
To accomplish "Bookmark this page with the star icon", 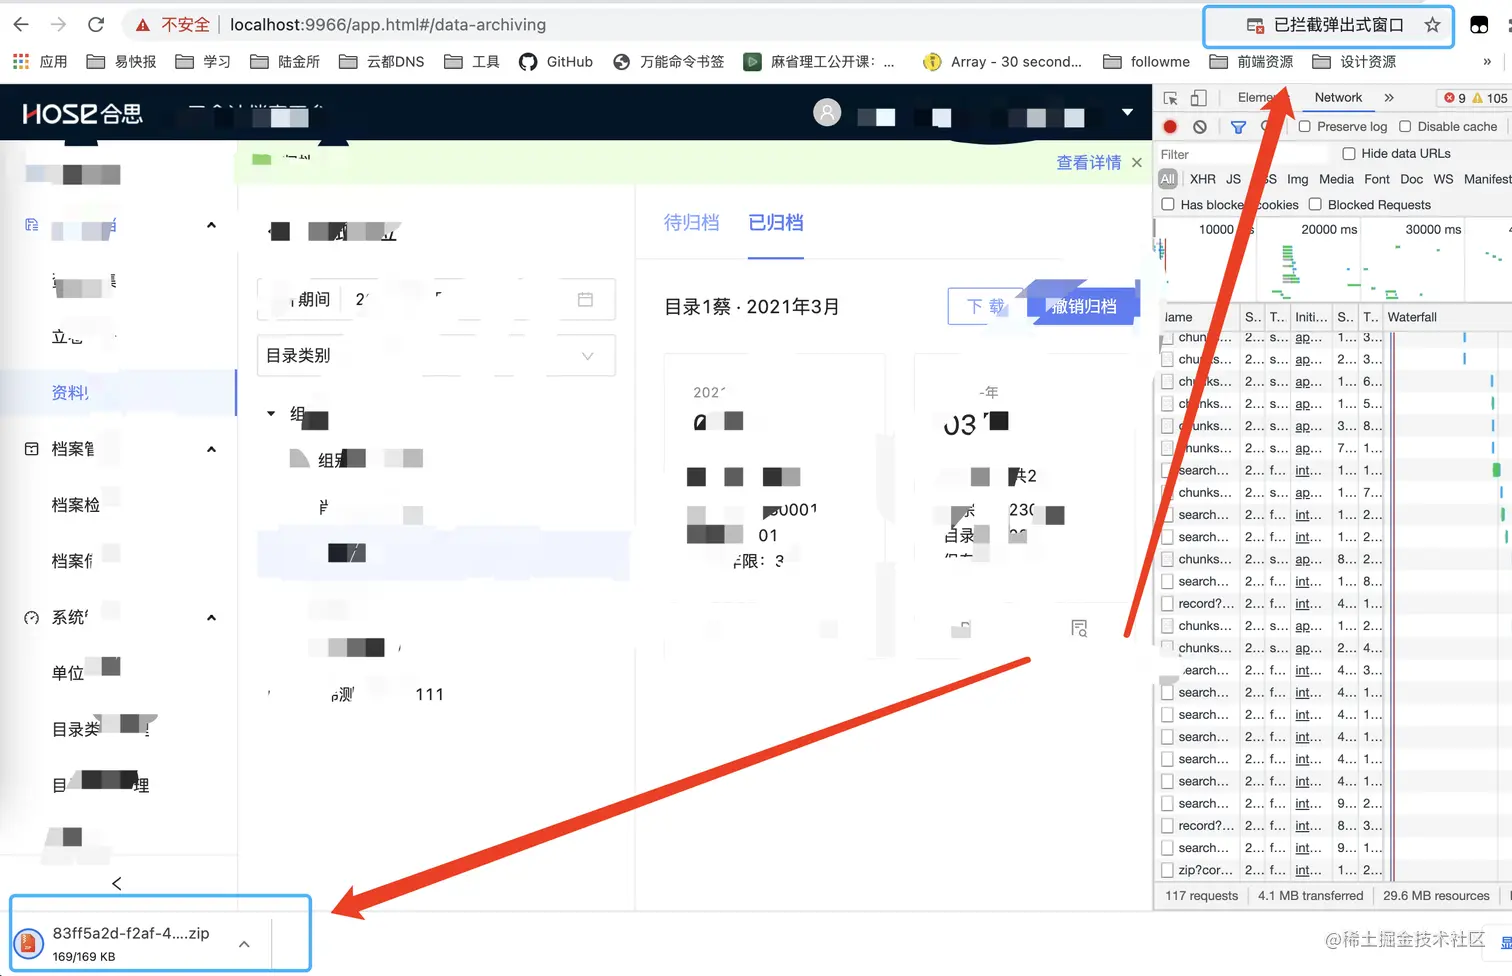I will 1432,25.
